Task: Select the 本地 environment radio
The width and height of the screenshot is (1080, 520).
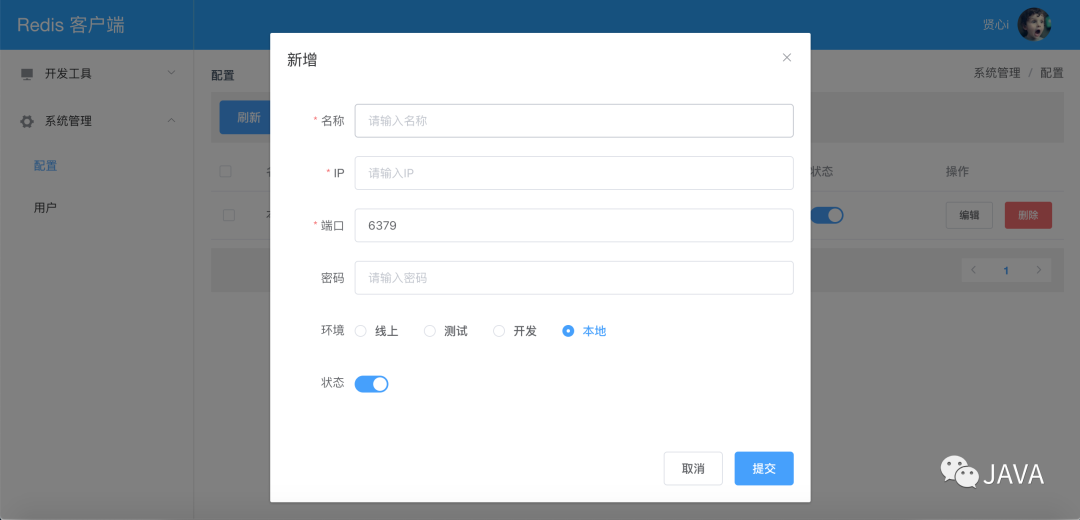Action: (x=568, y=331)
